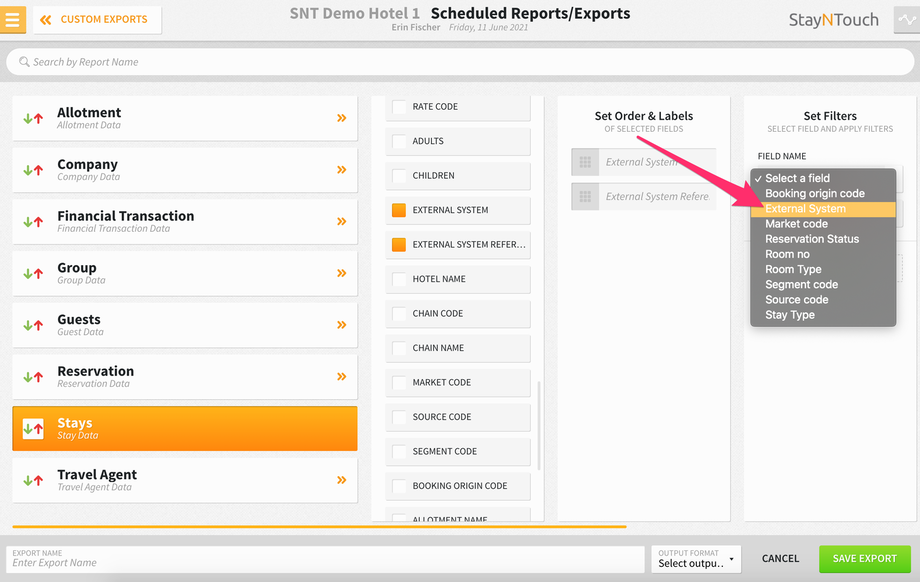Expand the Company category chevrons
This screenshot has width=920, height=582.
341,170
